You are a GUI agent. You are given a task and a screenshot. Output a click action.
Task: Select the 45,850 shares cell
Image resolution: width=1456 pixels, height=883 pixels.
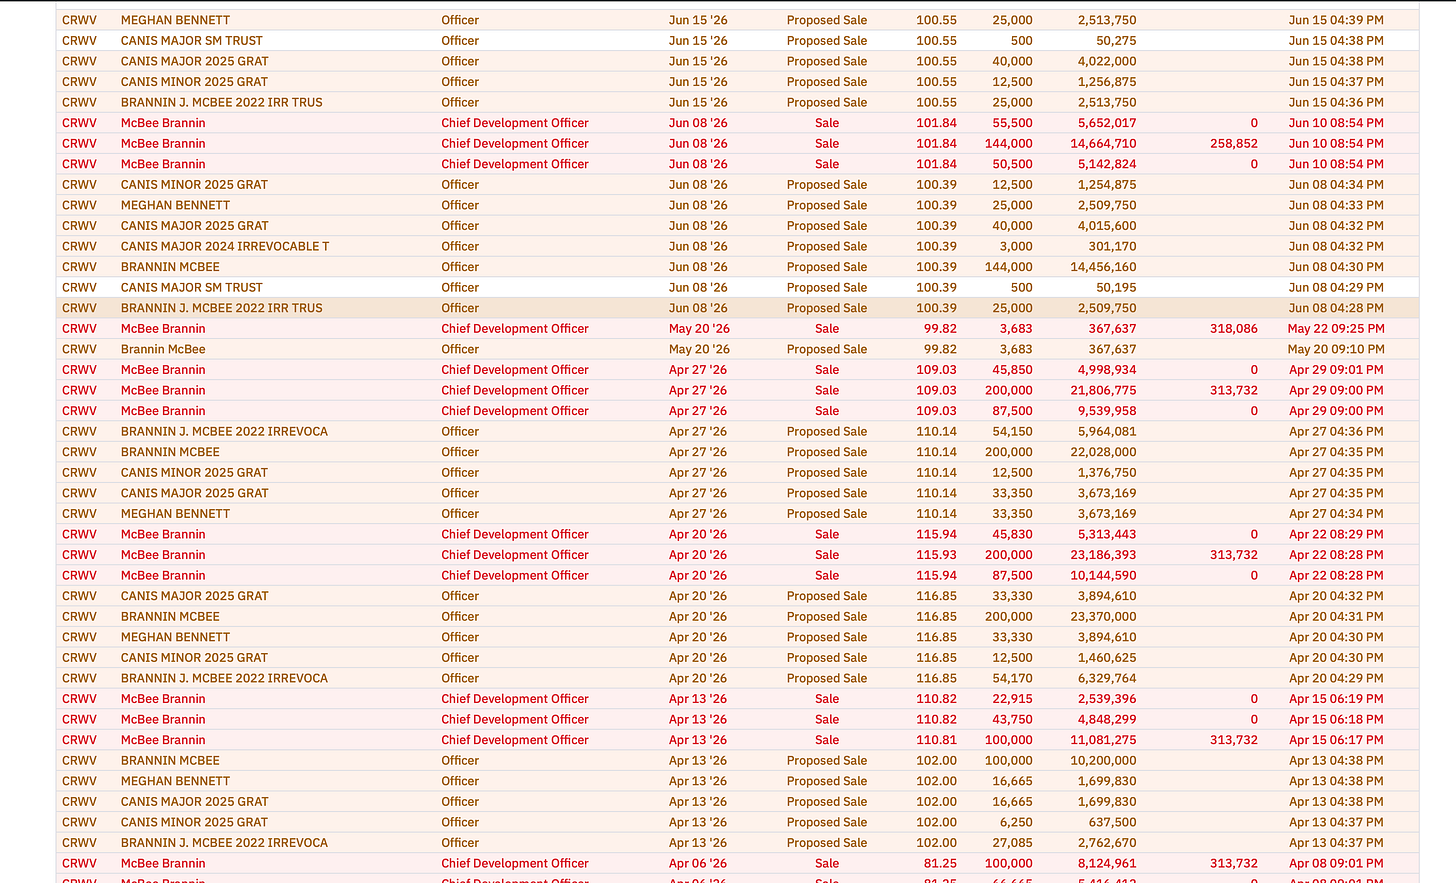pos(1012,370)
